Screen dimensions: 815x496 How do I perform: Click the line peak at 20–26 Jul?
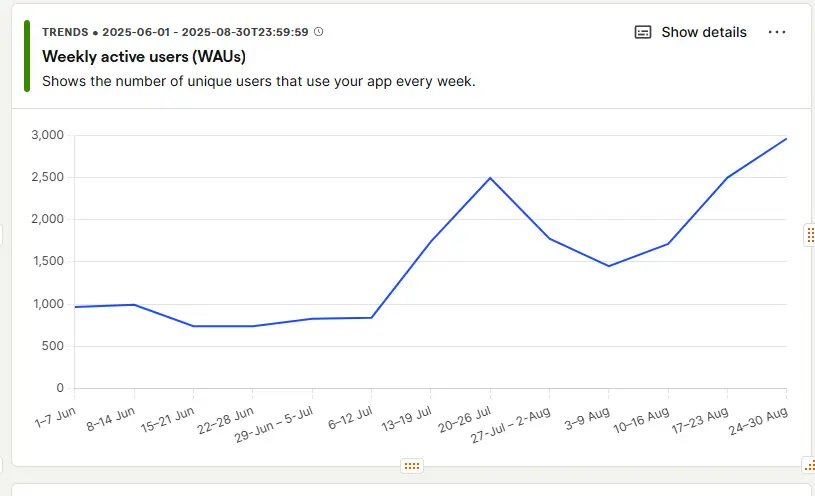coord(490,178)
